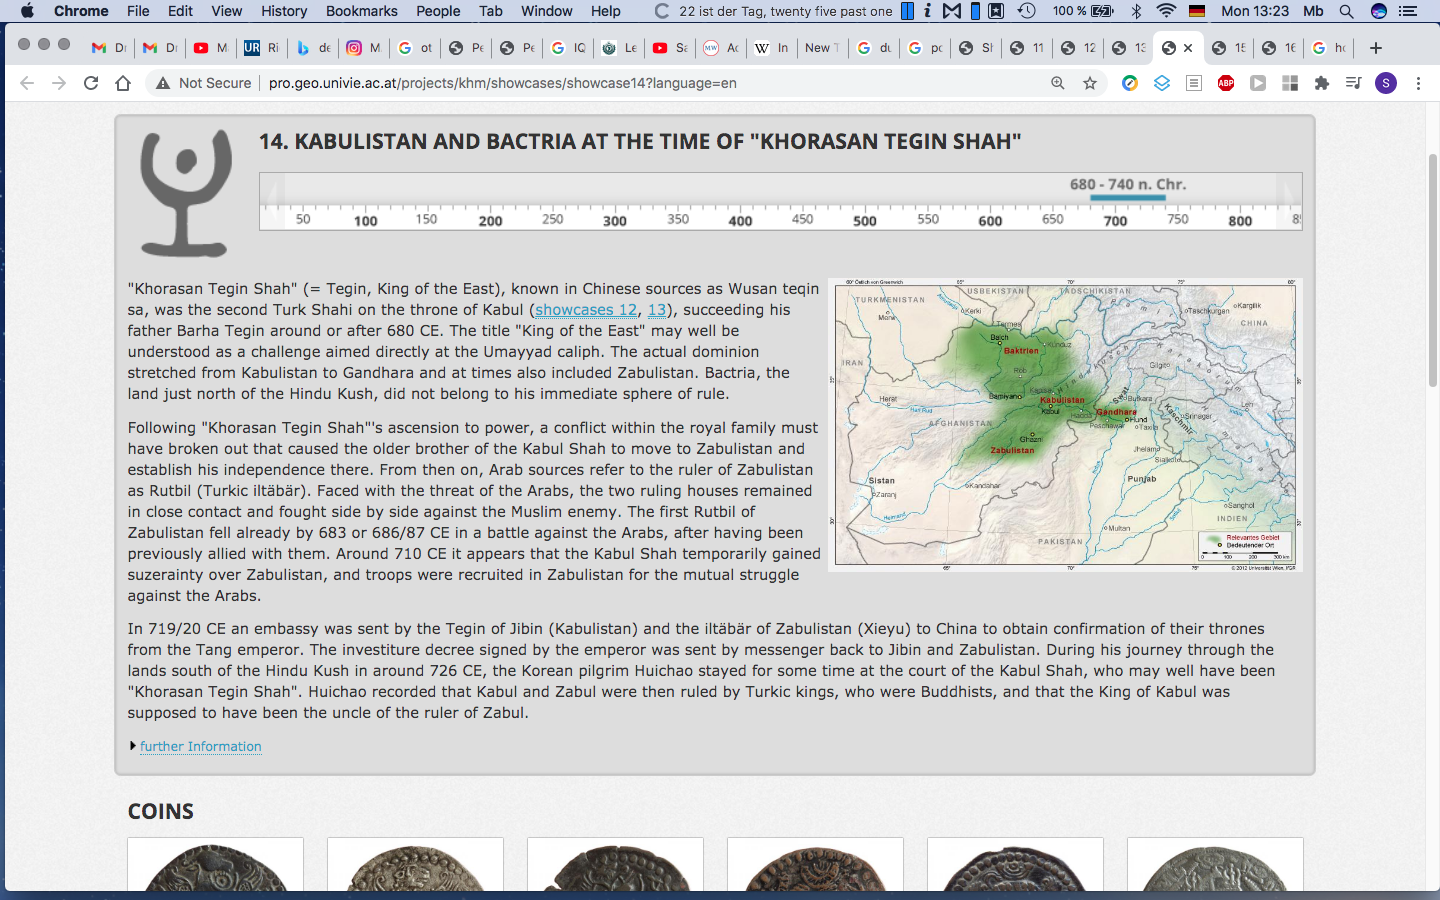Switch to the Instagram tab
Image resolution: width=1440 pixels, height=900 pixels.
pos(363,47)
